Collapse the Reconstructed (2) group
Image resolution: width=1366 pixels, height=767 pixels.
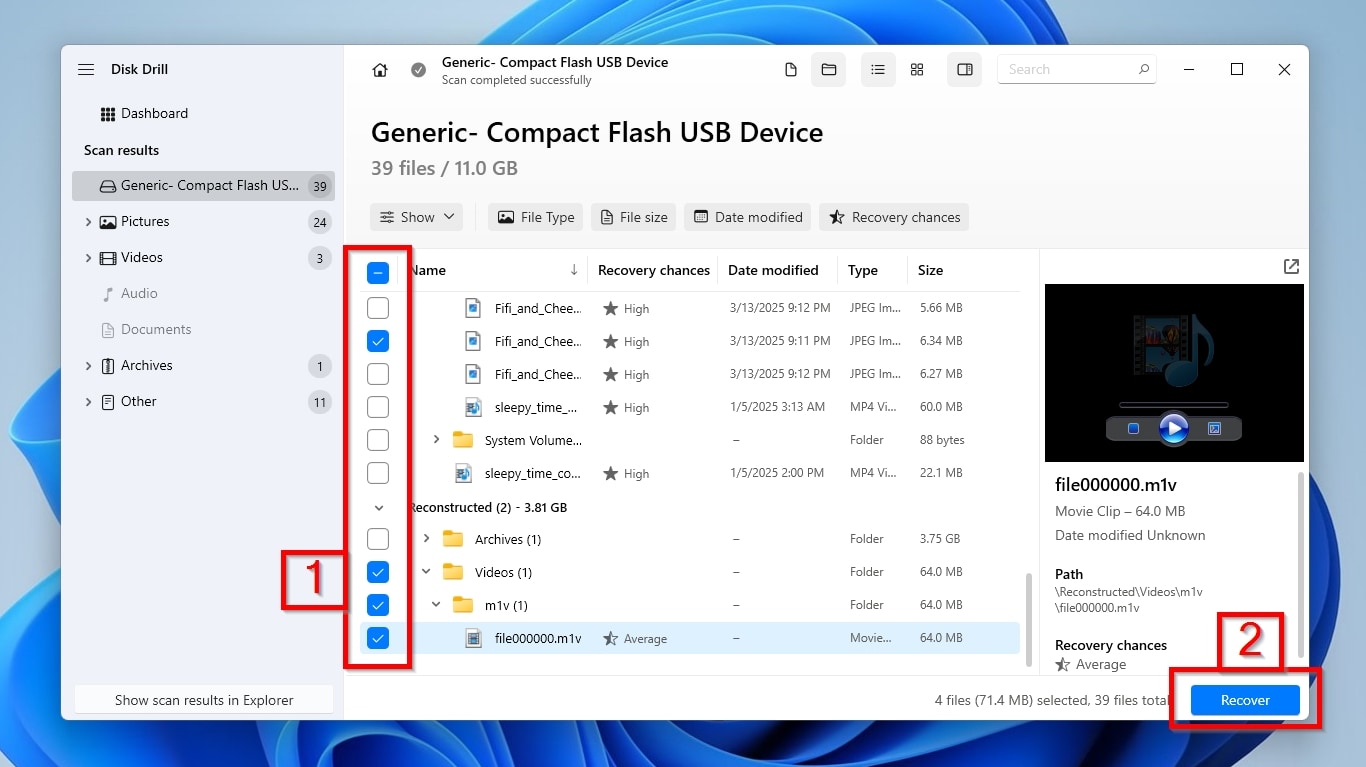pyautogui.click(x=379, y=508)
